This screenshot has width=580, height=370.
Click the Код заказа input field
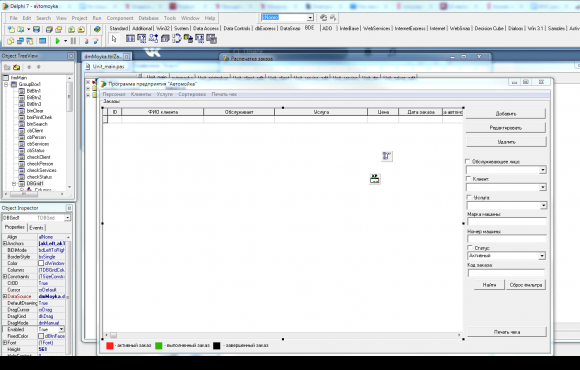(506, 273)
